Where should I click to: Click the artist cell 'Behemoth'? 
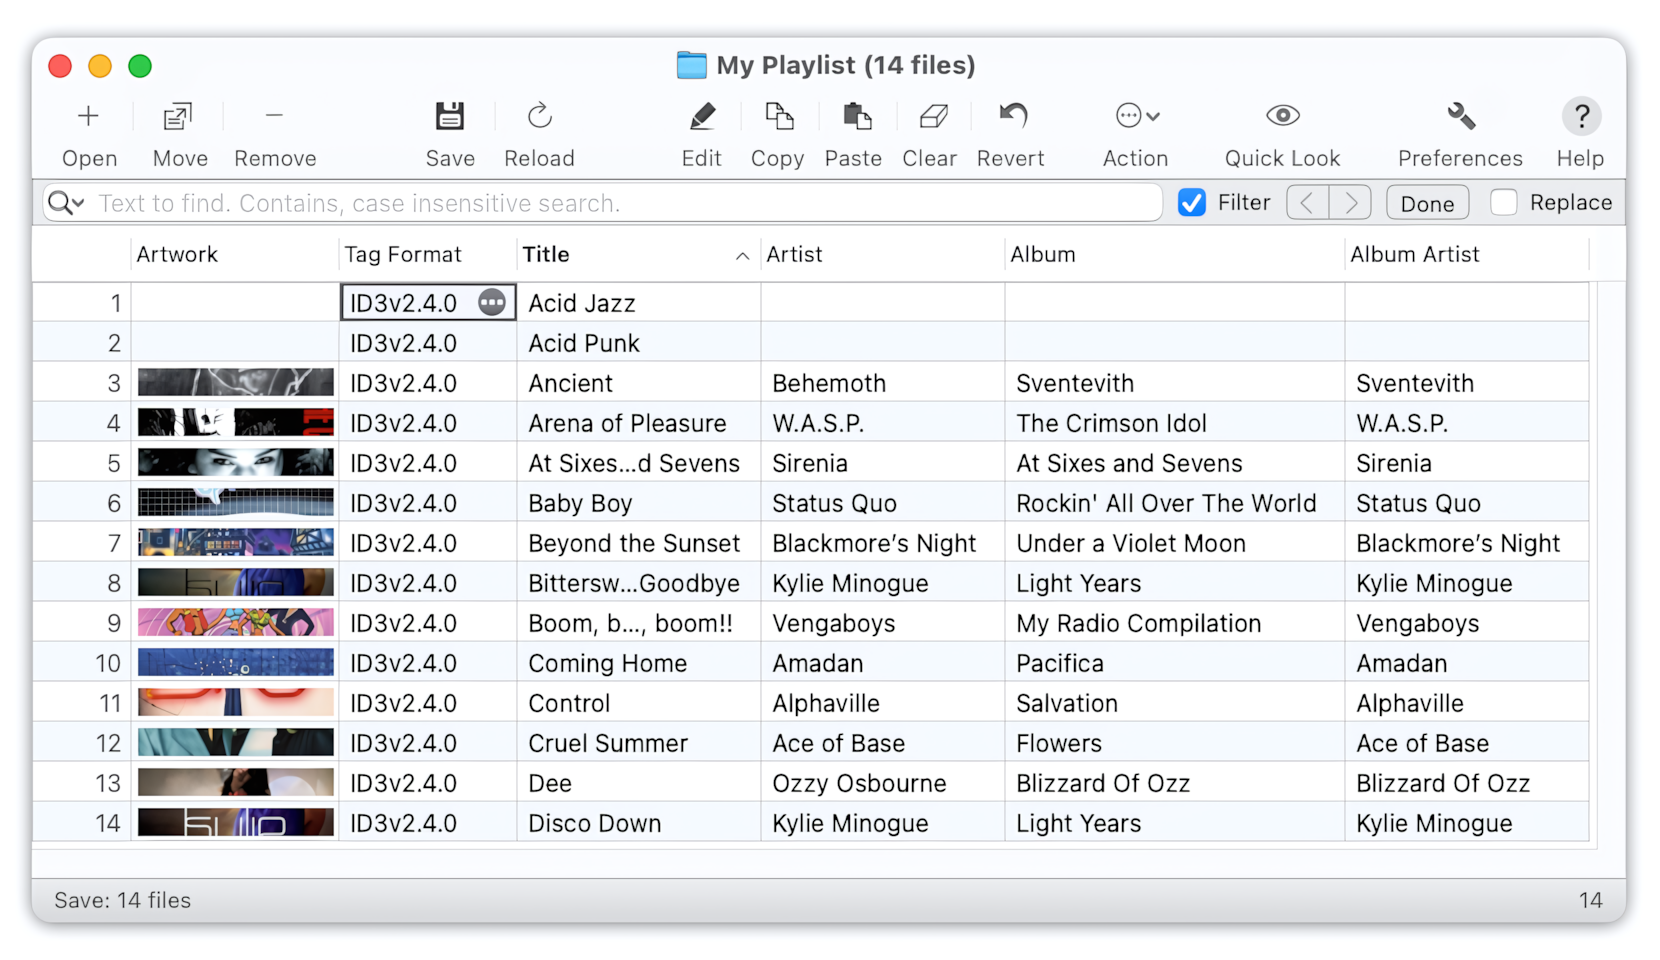[x=829, y=383]
